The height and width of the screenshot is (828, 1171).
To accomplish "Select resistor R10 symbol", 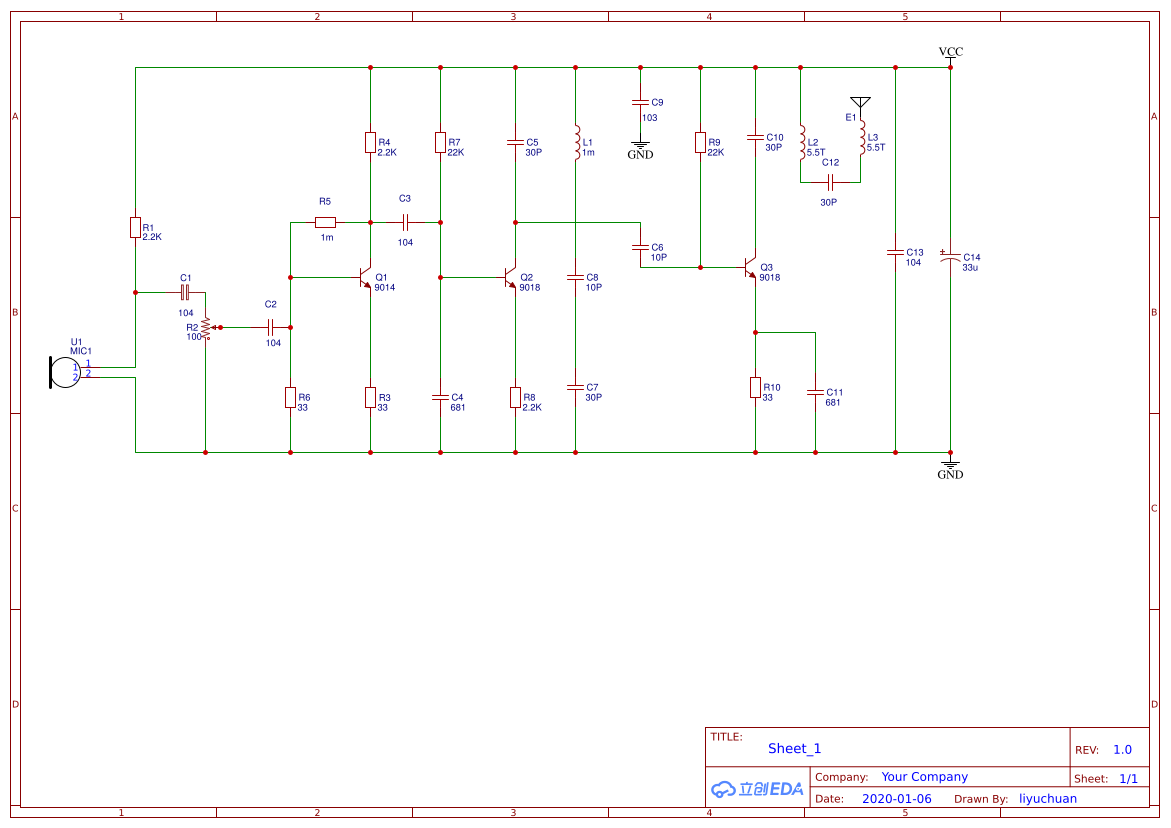I will coord(755,387).
